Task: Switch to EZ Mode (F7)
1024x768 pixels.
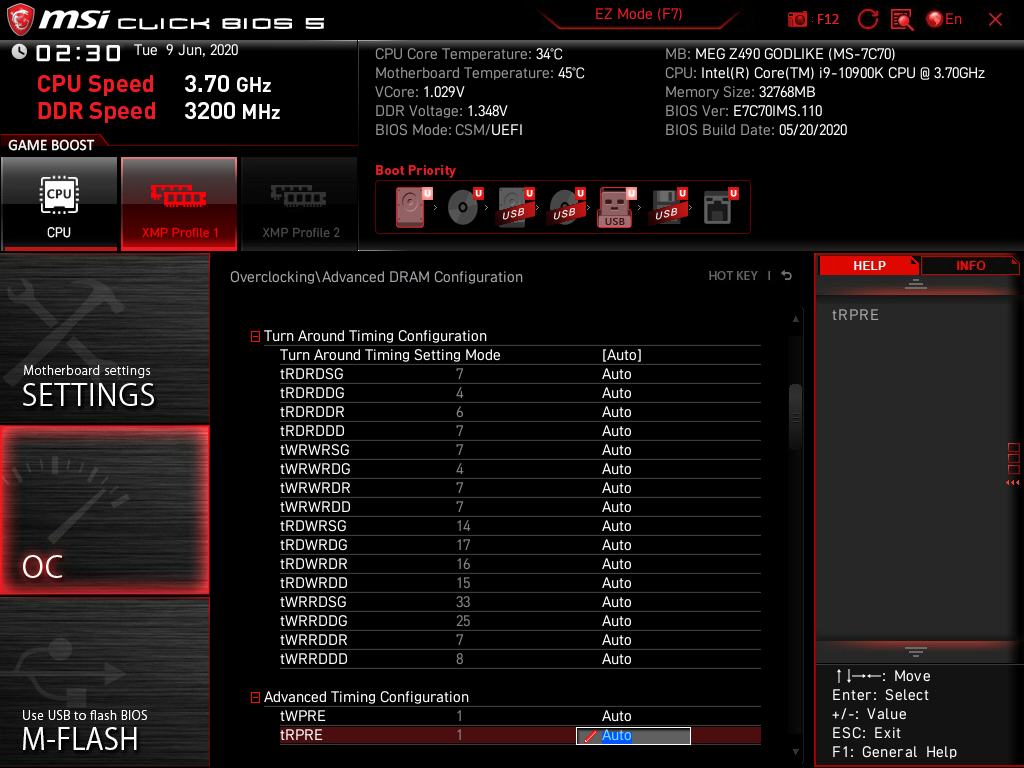Action: (638, 14)
